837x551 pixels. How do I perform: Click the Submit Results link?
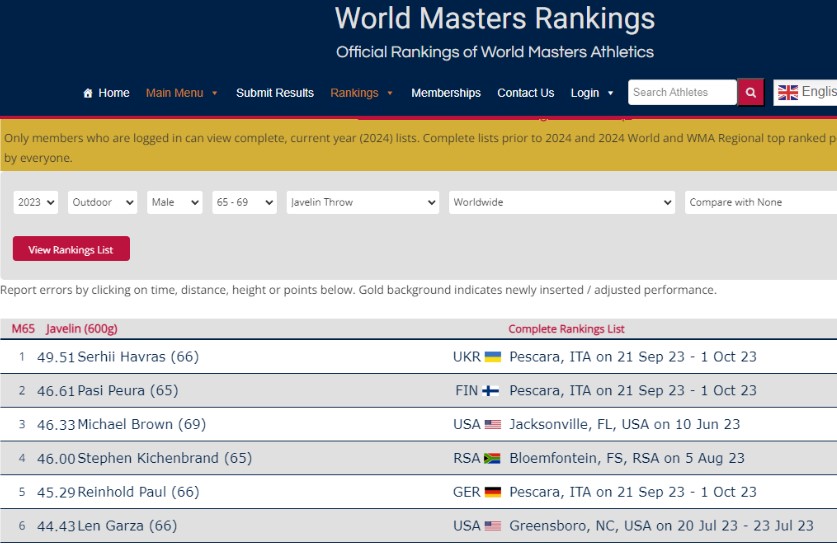pos(275,93)
